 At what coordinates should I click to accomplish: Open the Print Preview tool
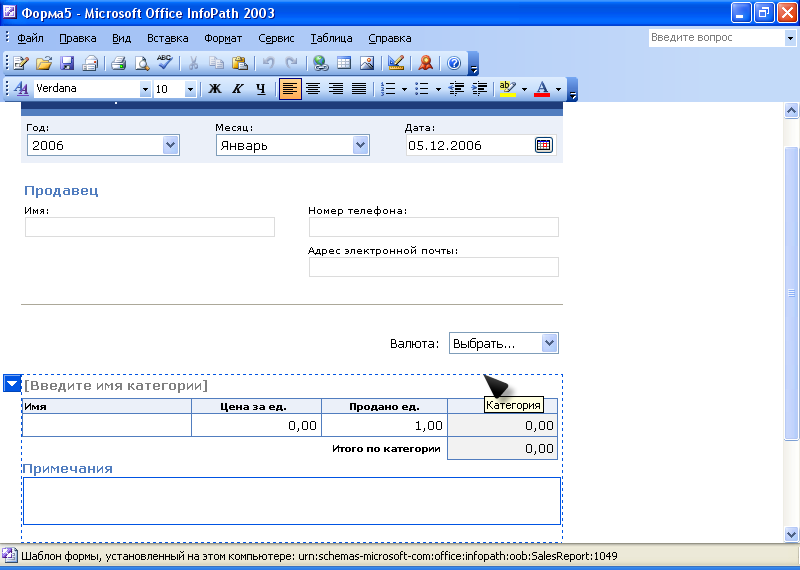(142, 63)
